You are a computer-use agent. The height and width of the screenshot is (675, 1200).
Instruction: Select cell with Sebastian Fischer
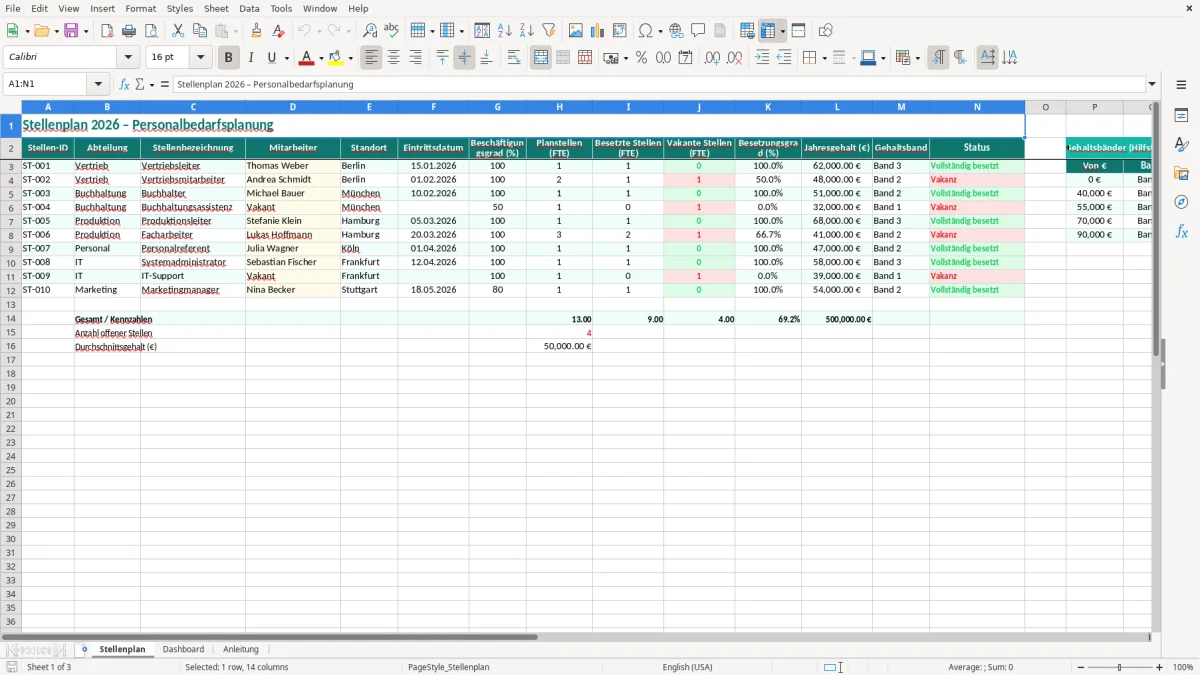tap(293, 262)
